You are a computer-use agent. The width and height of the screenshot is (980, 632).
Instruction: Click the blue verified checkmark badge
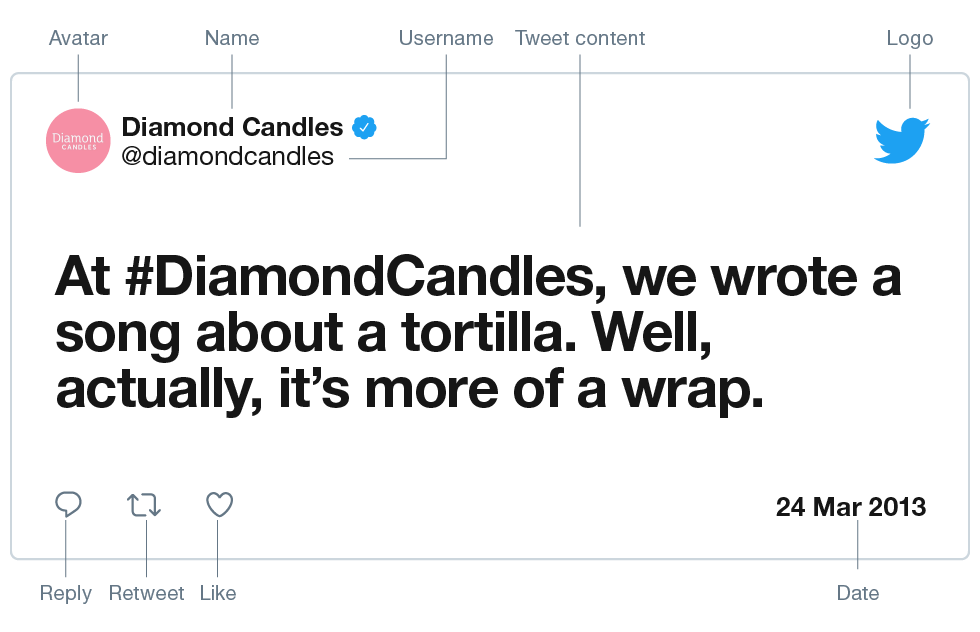(x=364, y=127)
